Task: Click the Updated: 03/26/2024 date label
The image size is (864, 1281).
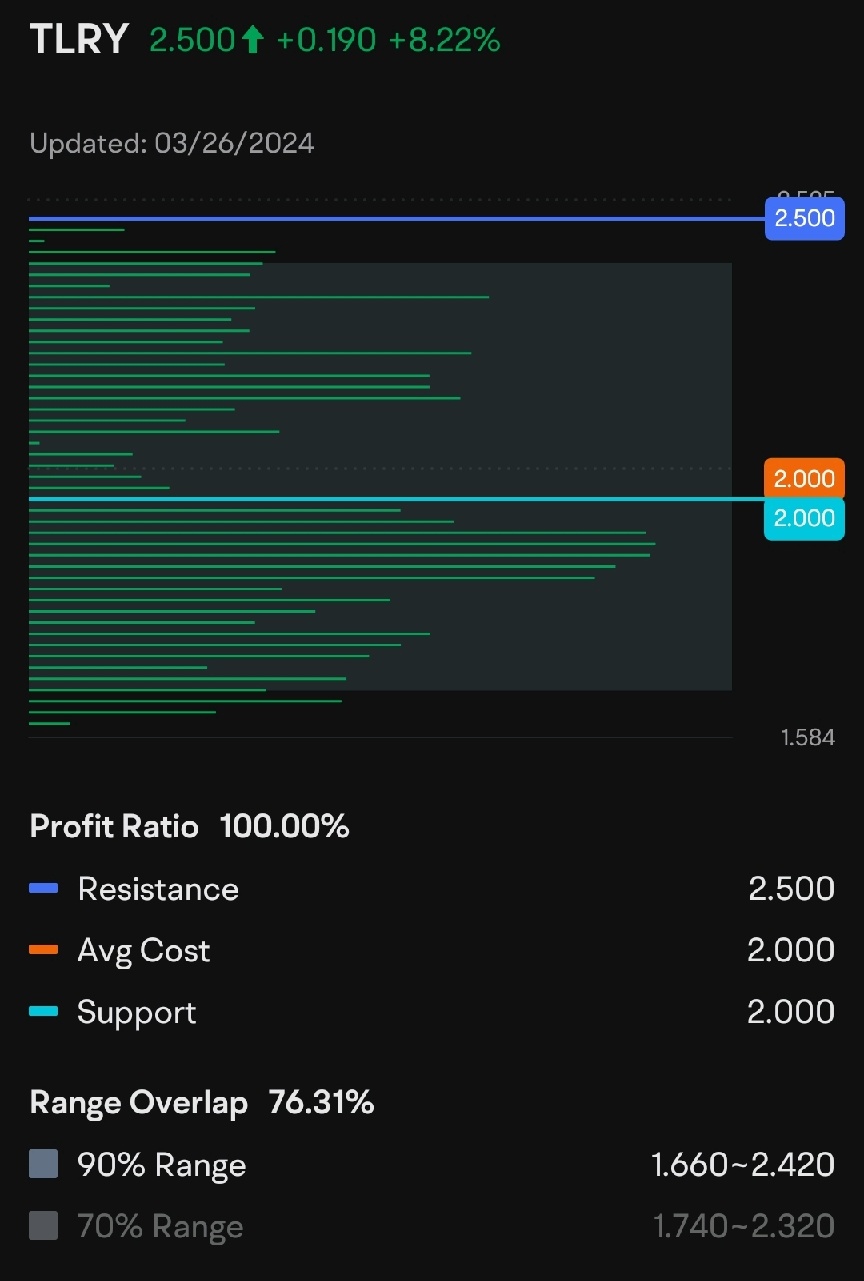Action: 172,143
